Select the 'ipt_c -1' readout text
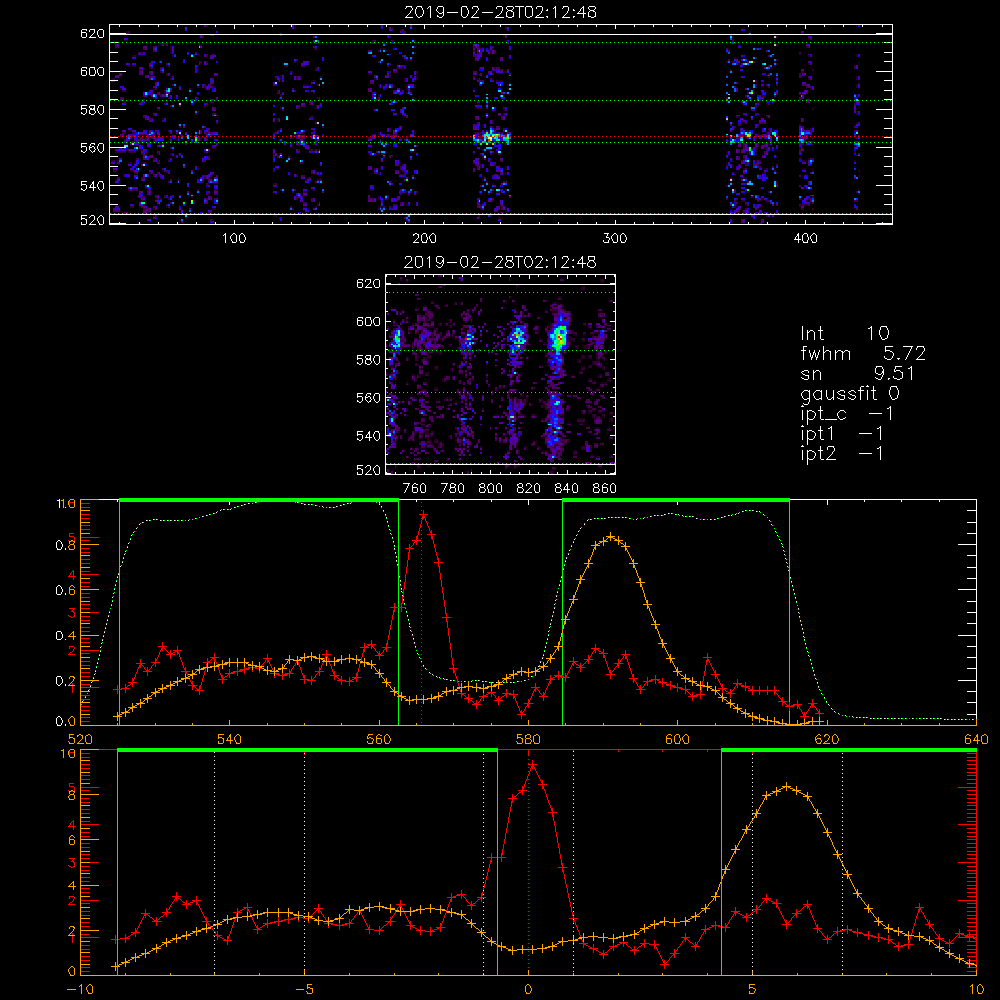1000x1000 pixels. click(847, 414)
